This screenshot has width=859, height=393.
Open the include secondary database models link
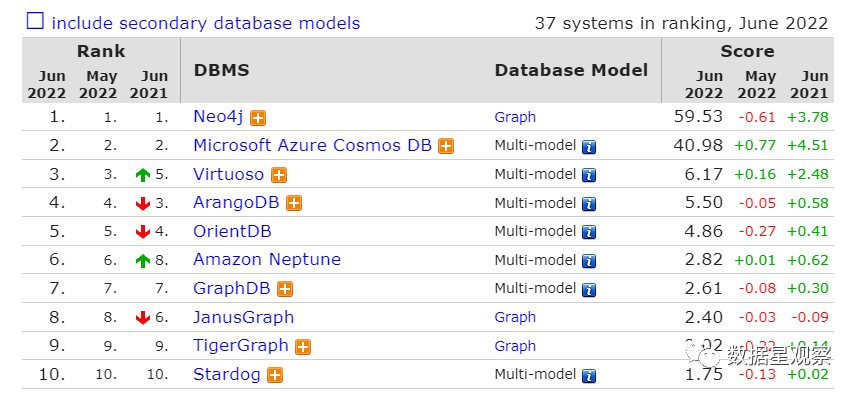pos(205,23)
